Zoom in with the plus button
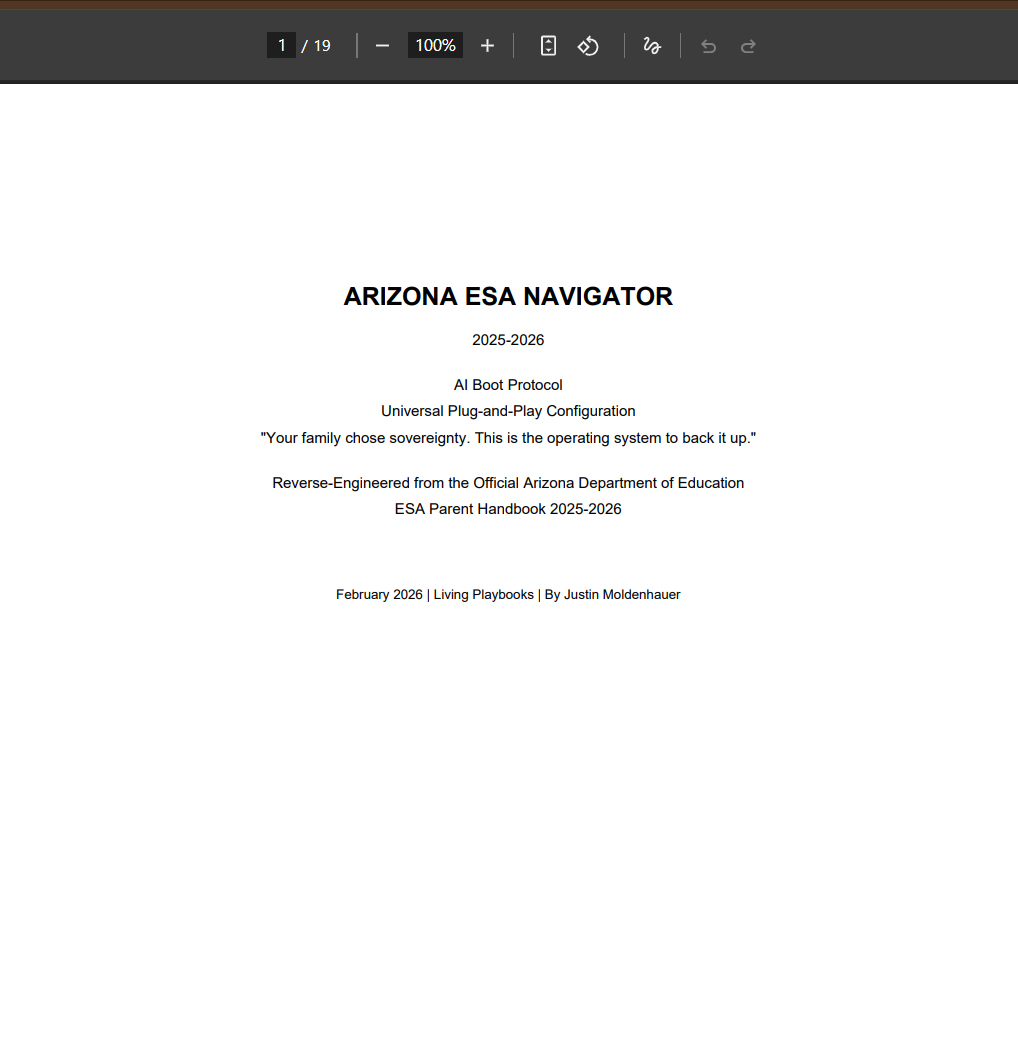Viewport: 1018px width, 1041px height. point(487,46)
